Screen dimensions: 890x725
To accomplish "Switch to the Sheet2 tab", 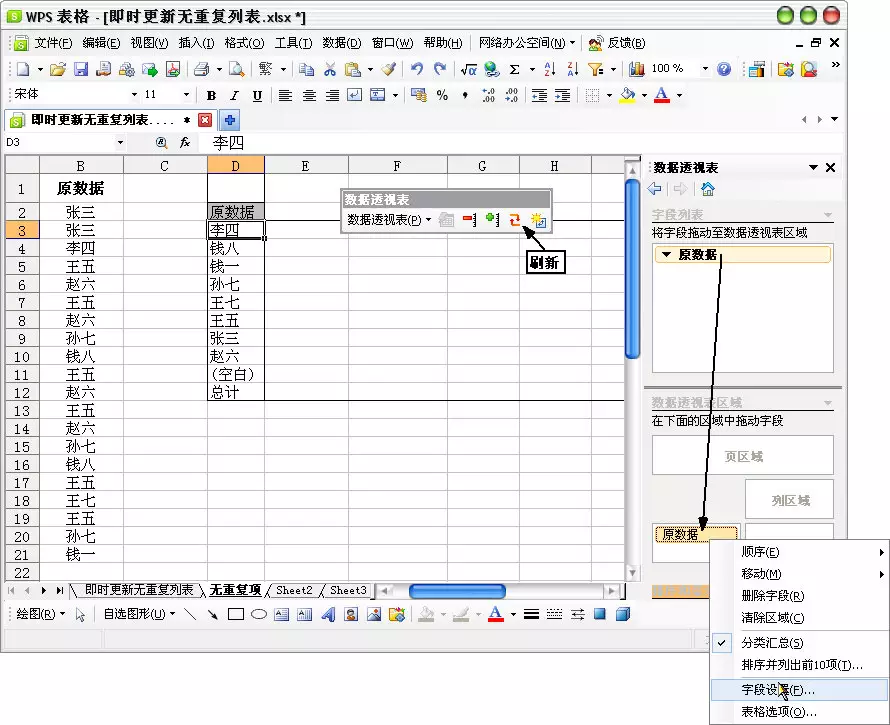I will pyautogui.click(x=294, y=590).
